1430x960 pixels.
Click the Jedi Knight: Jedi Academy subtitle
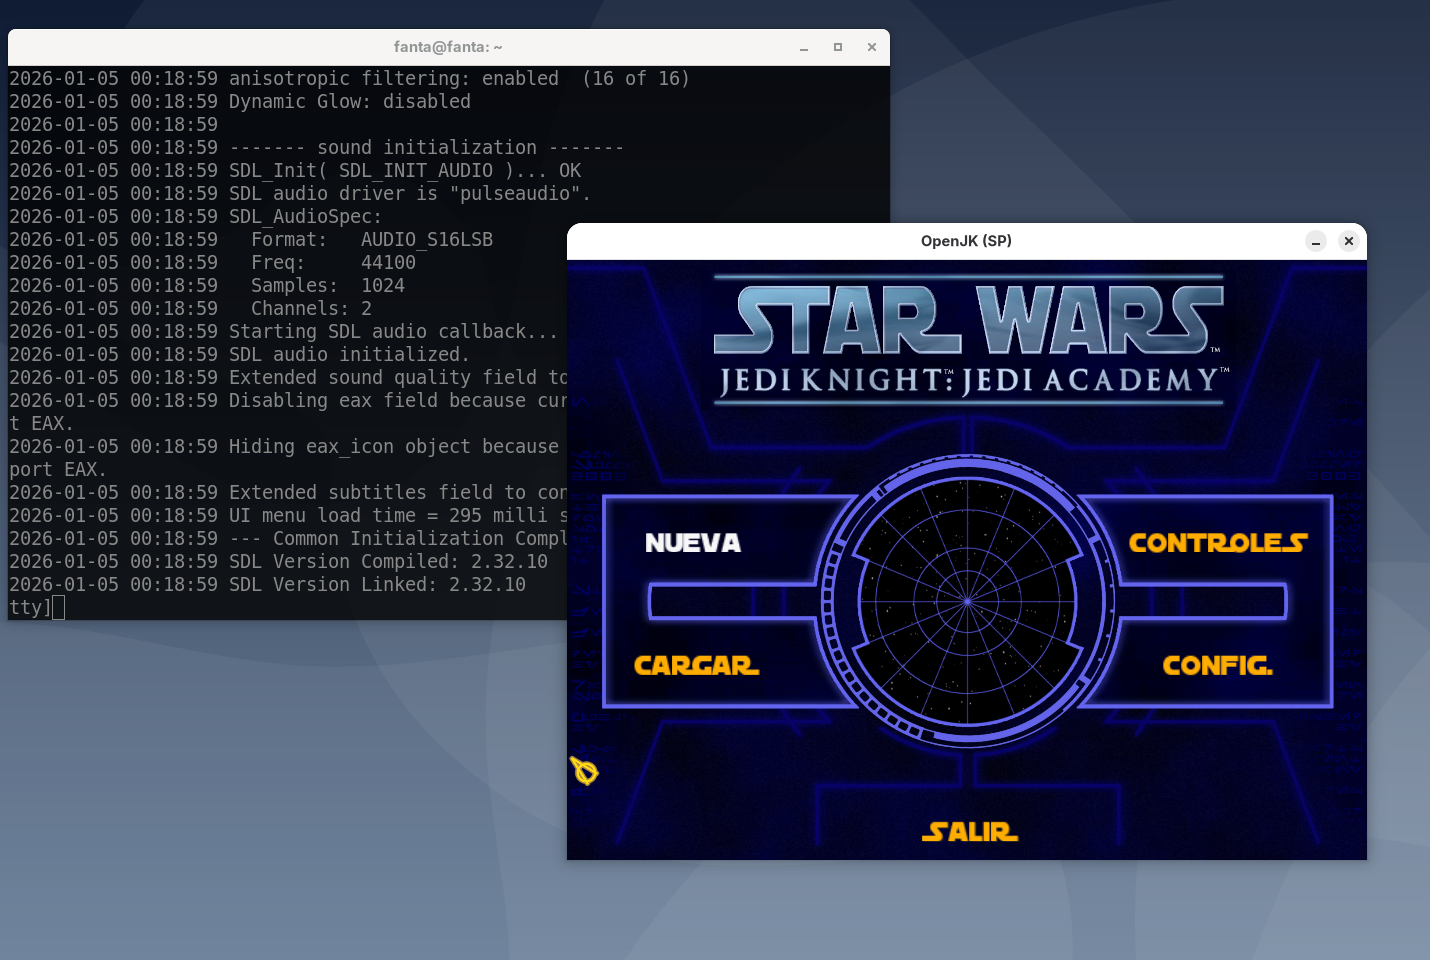tap(968, 381)
